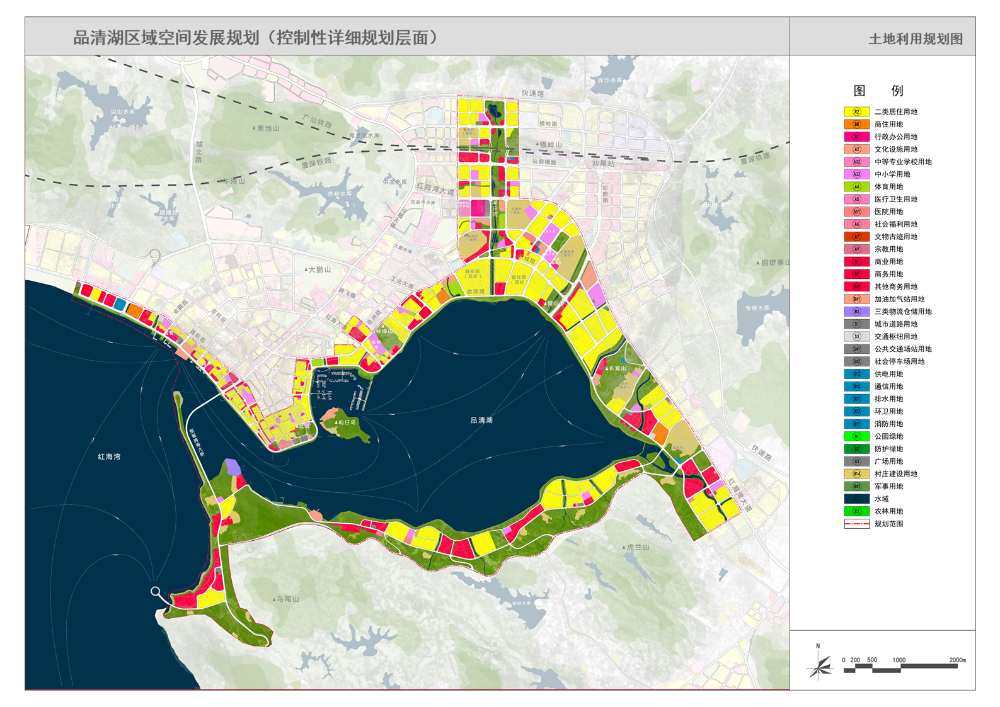Click the 鸟尾山 mountain label
The image size is (1000, 707).
(x=288, y=599)
